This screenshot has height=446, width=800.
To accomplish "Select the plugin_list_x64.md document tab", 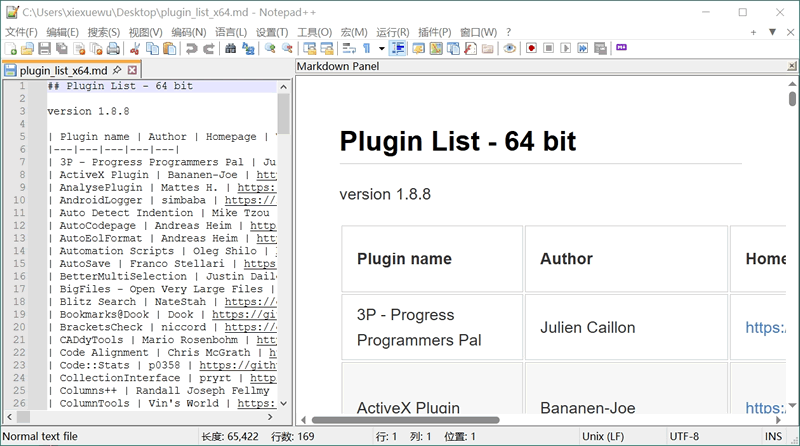I will coord(64,70).
